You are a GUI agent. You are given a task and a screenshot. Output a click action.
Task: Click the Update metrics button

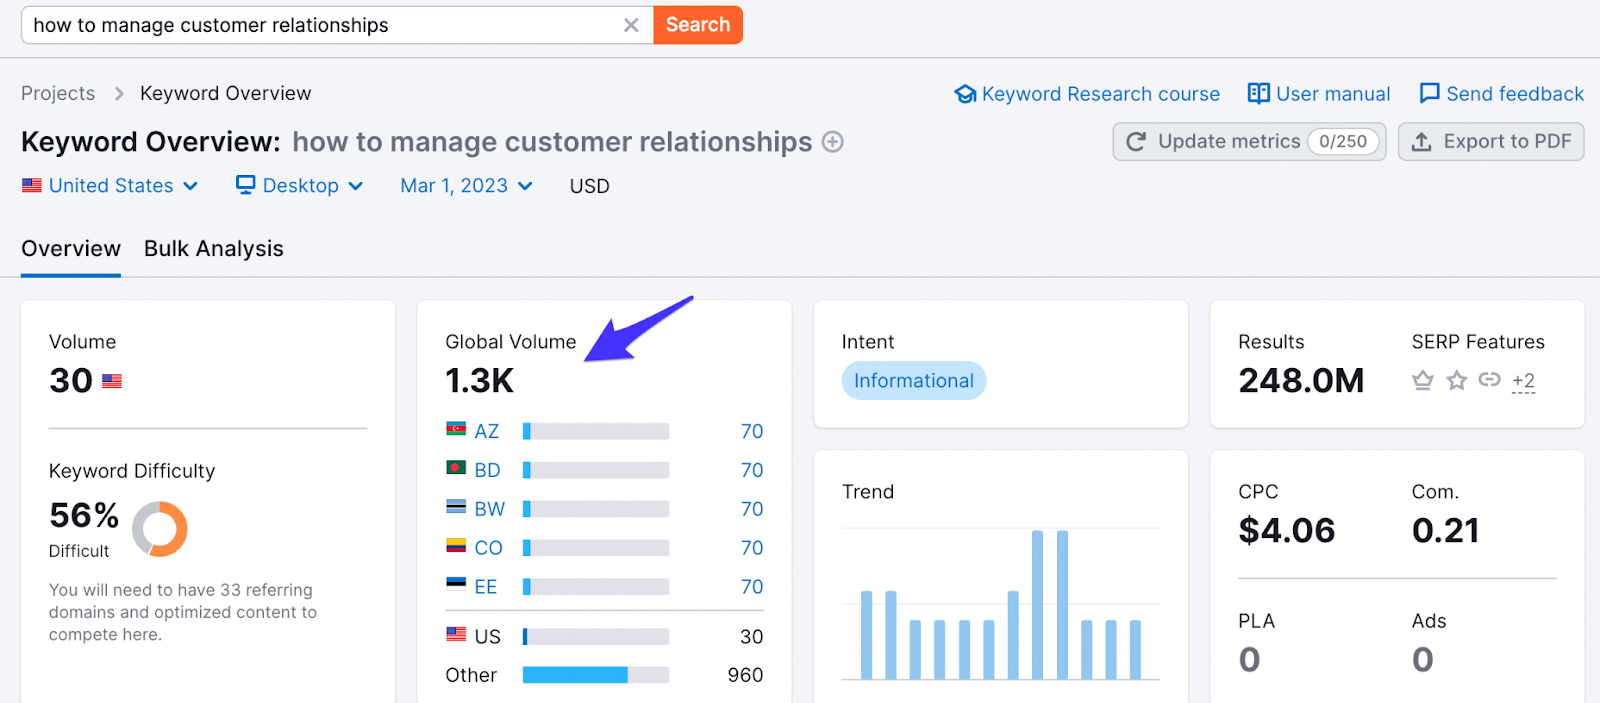click(1249, 142)
